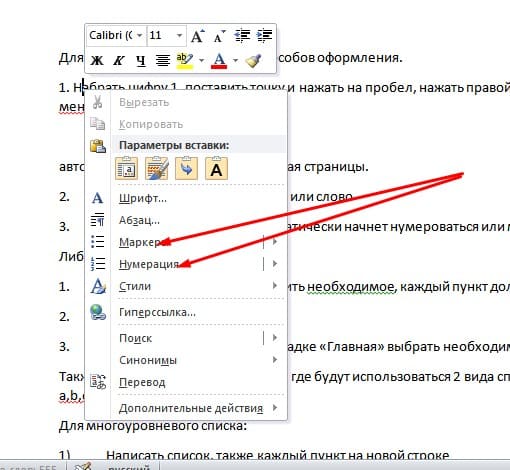This screenshot has width=510, height=470.
Task: Expand Маркеры submenu arrow
Action: pos(275,242)
